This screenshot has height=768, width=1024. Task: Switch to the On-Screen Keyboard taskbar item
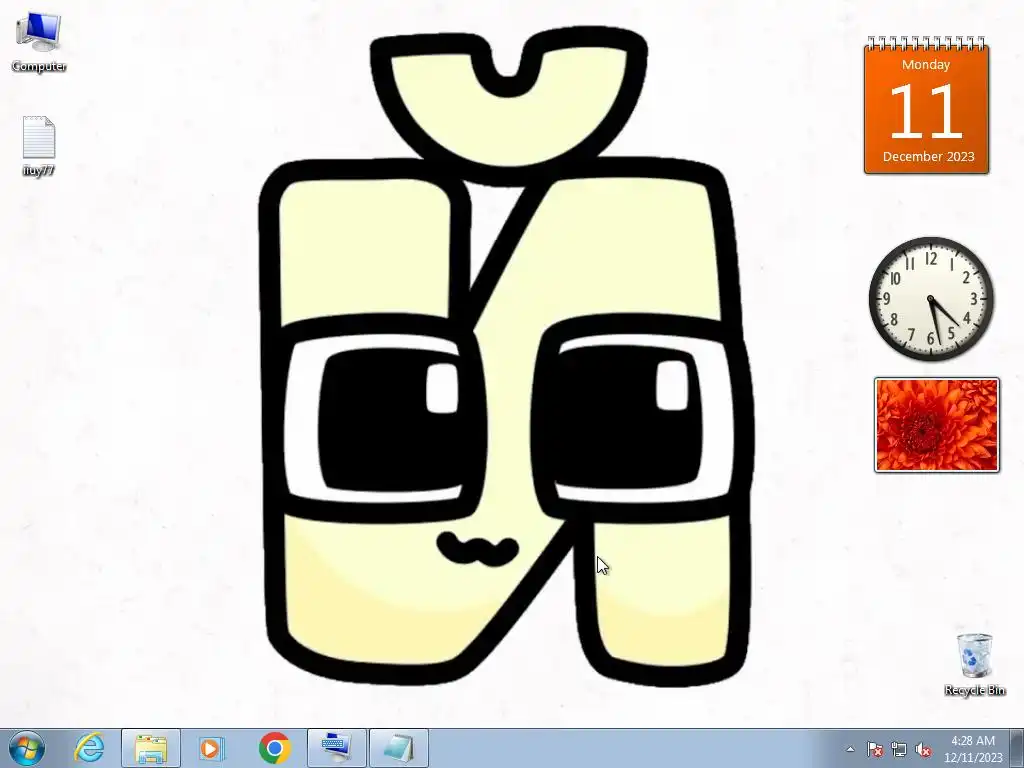point(337,748)
